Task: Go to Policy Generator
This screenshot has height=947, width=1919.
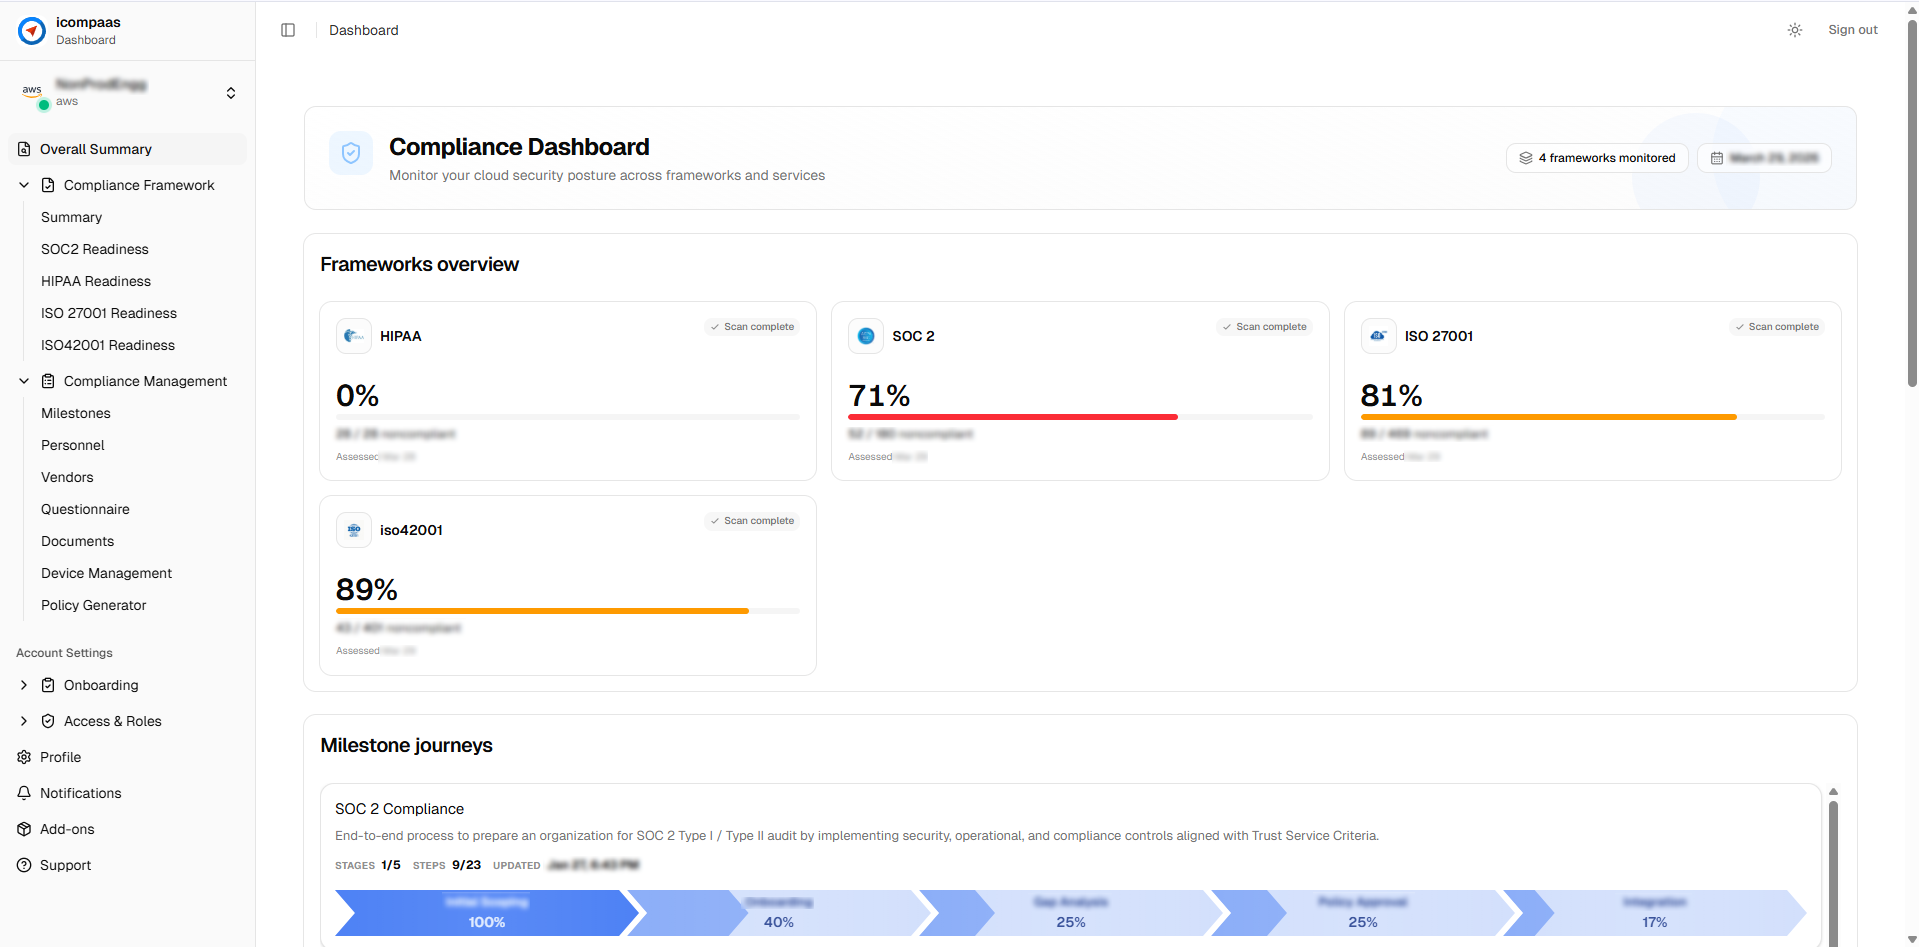Action: click(94, 605)
